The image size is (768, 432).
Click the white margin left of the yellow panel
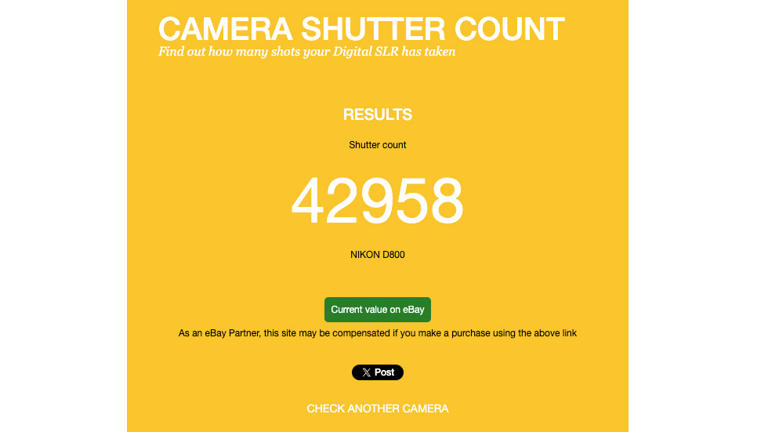pyautogui.click(x=63, y=216)
